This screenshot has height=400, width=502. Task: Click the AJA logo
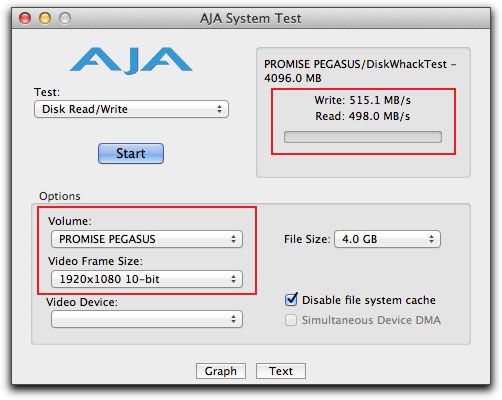131,60
